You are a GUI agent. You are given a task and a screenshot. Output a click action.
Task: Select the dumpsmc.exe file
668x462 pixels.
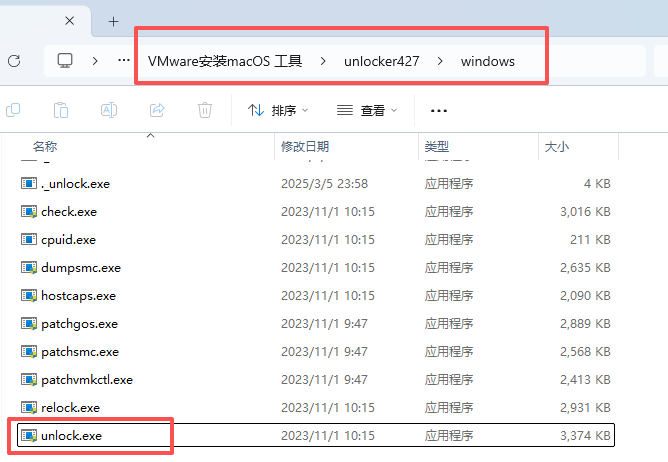(81, 268)
